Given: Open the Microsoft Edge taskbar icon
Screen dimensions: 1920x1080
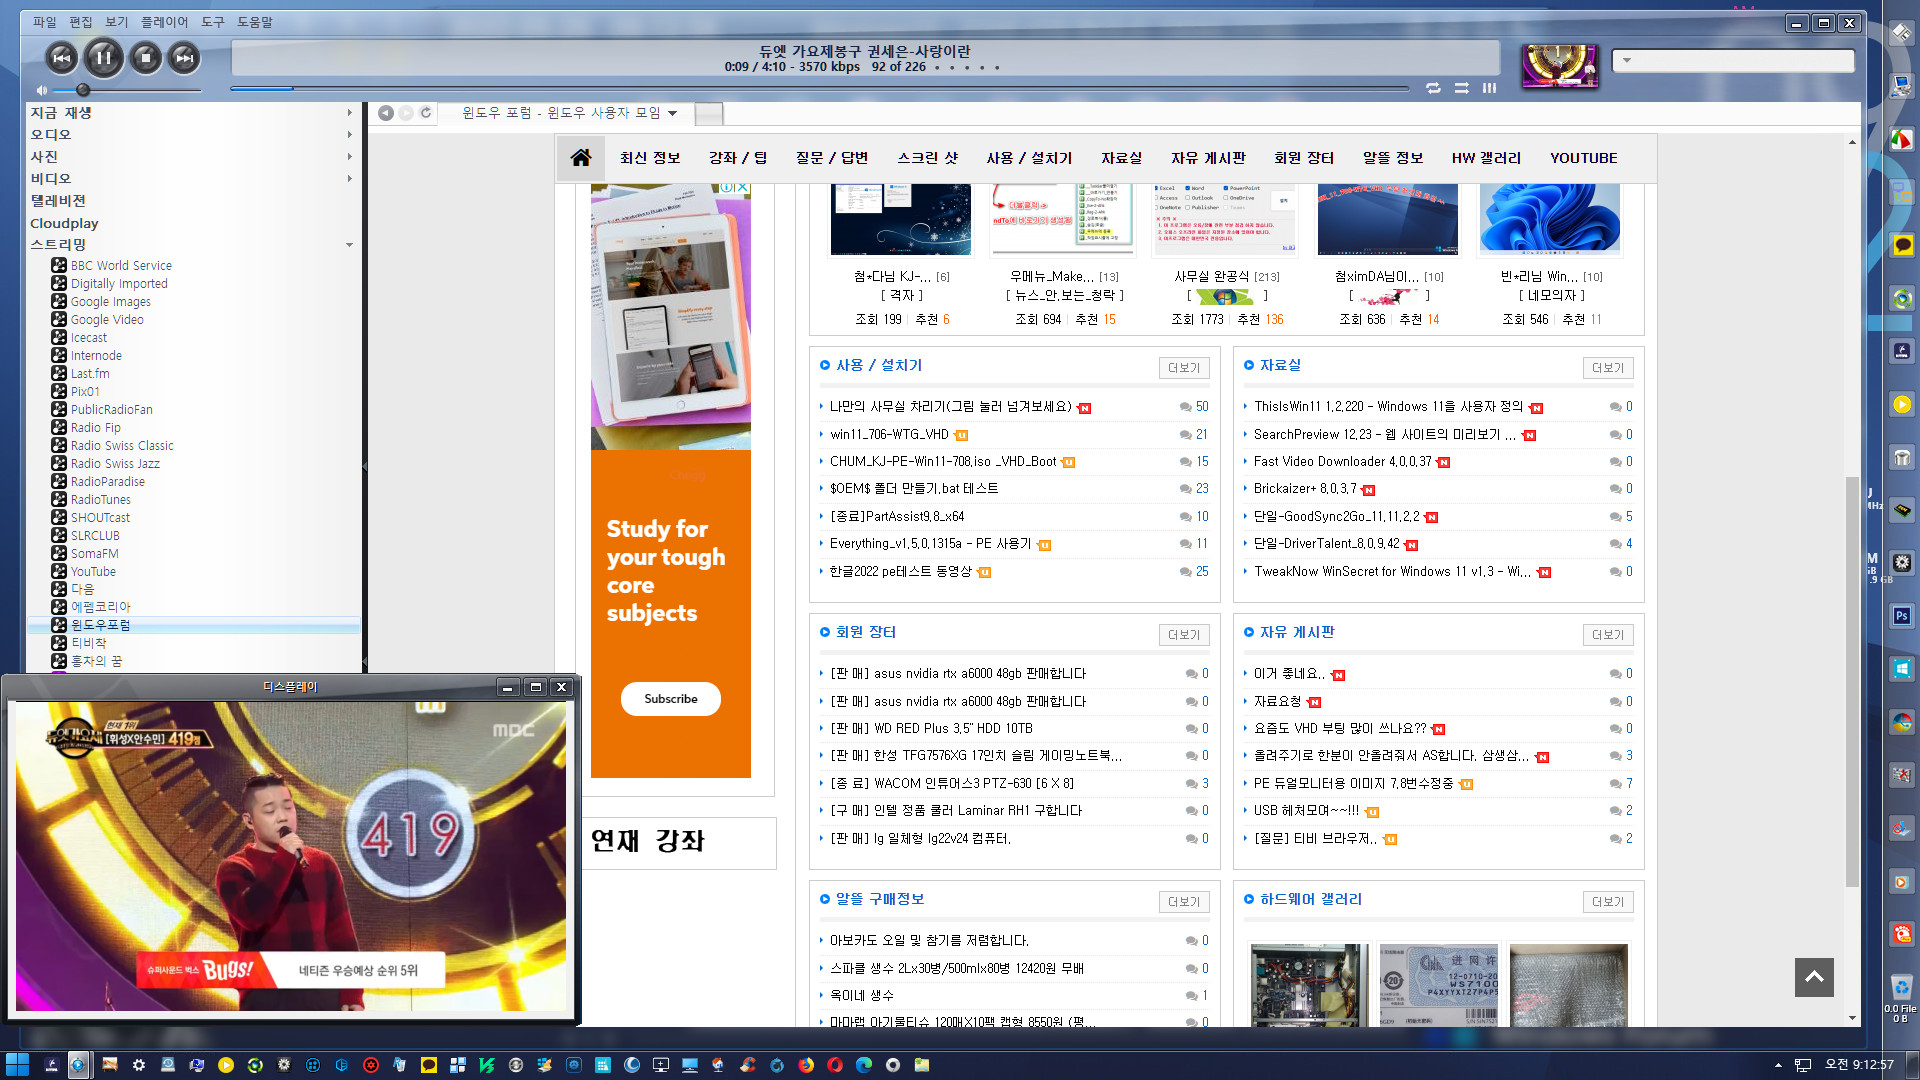Looking at the screenshot, I should click(864, 1065).
